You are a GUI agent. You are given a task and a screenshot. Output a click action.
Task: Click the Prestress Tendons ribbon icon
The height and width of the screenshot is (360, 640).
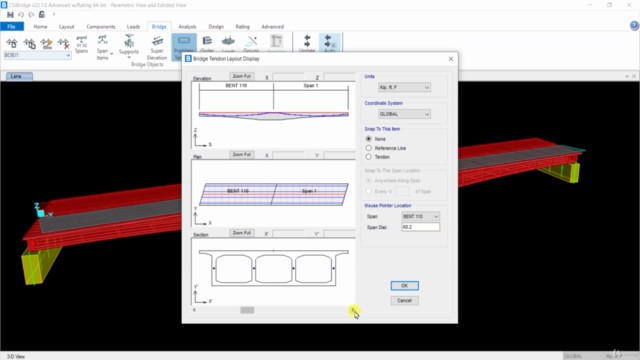[184, 42]
